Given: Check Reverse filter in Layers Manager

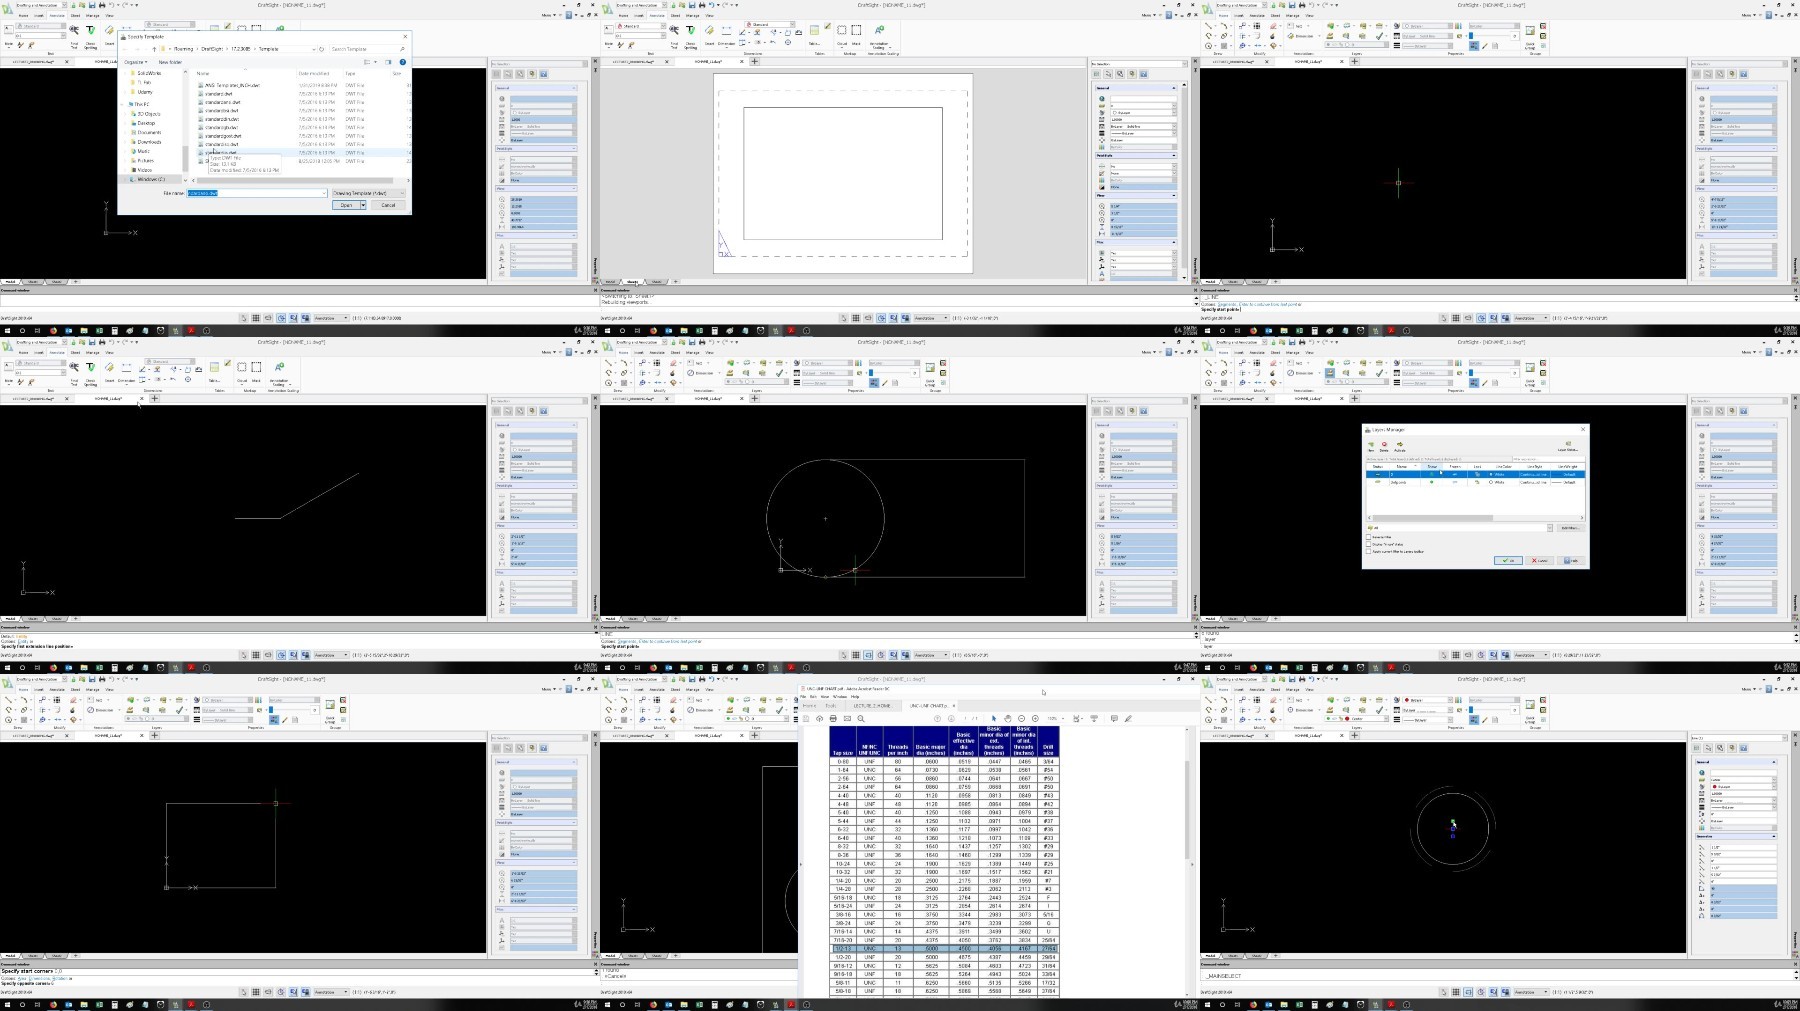Looking at the screenshot, I should [x=1368, y=537].
